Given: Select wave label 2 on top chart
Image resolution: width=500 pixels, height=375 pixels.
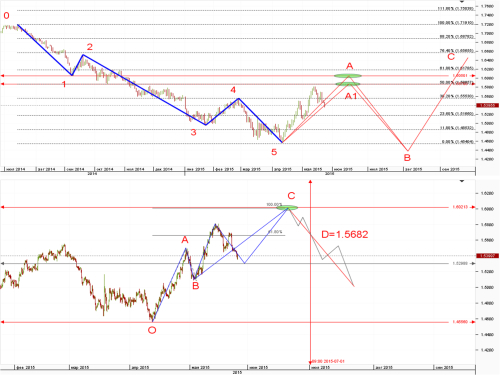Looking at the screenshot, I should [90, 47].
